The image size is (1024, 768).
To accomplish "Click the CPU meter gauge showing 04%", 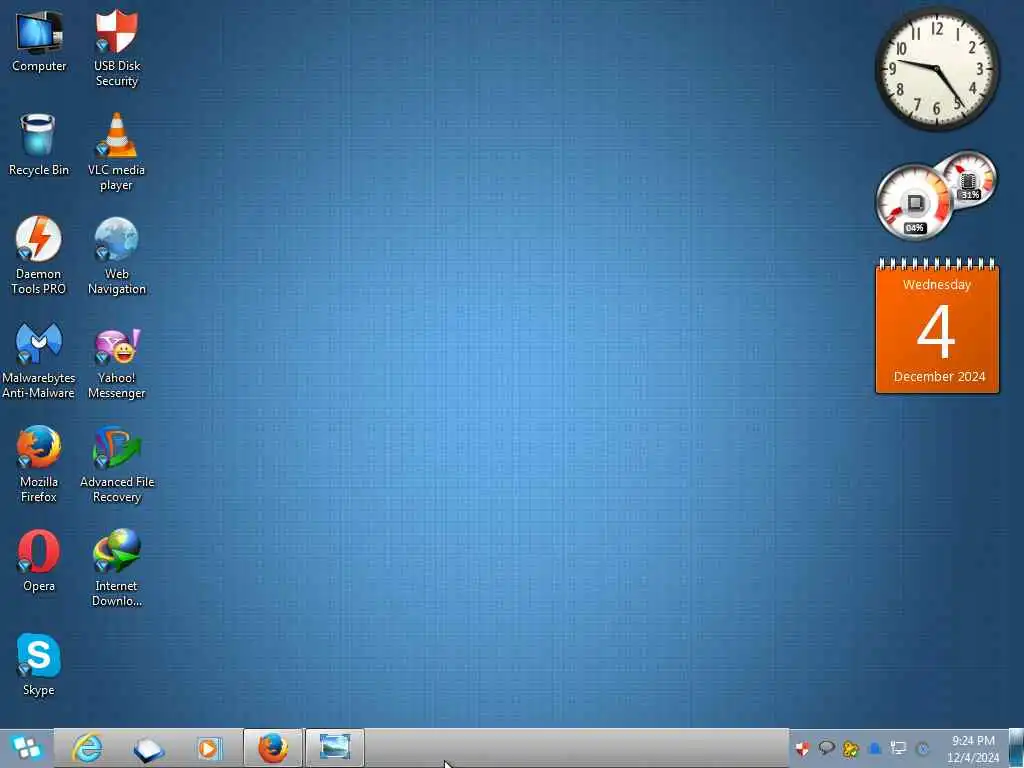I will (914, 202).
